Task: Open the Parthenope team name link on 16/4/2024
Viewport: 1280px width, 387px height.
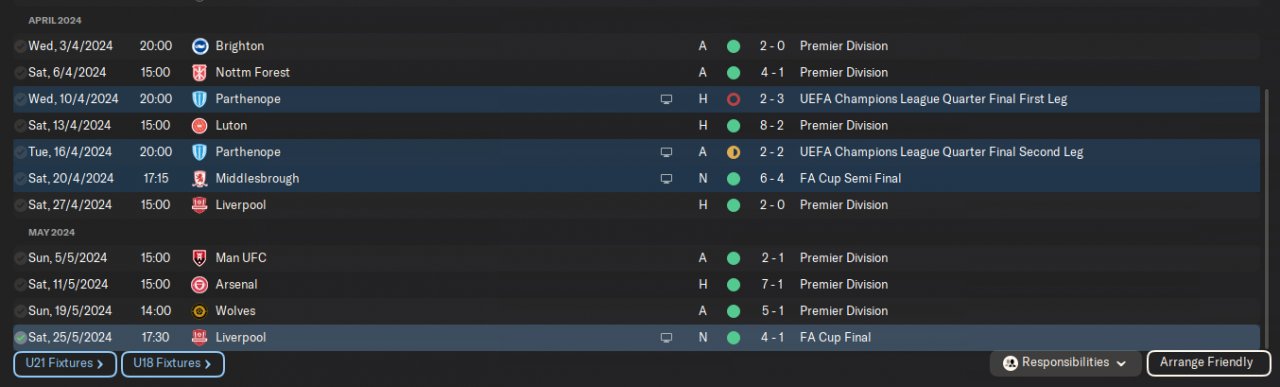Action: coord(248,152)
